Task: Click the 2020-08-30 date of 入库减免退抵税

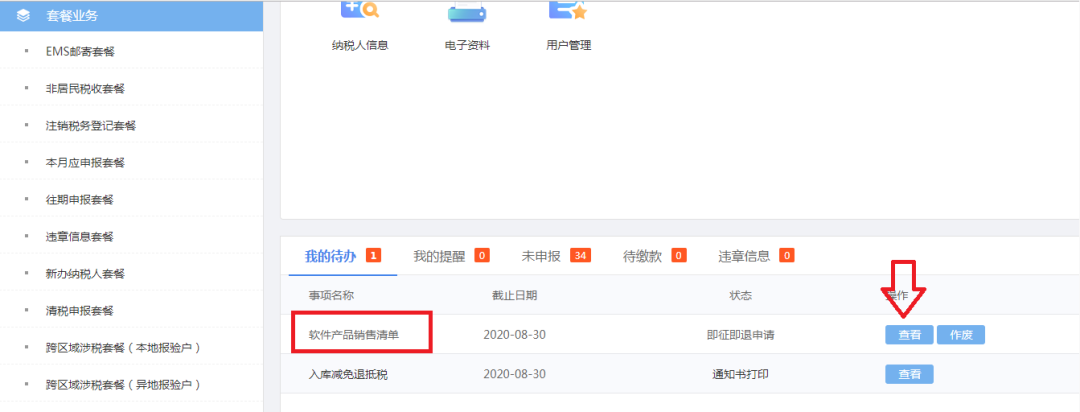Action: pos(515,374)
